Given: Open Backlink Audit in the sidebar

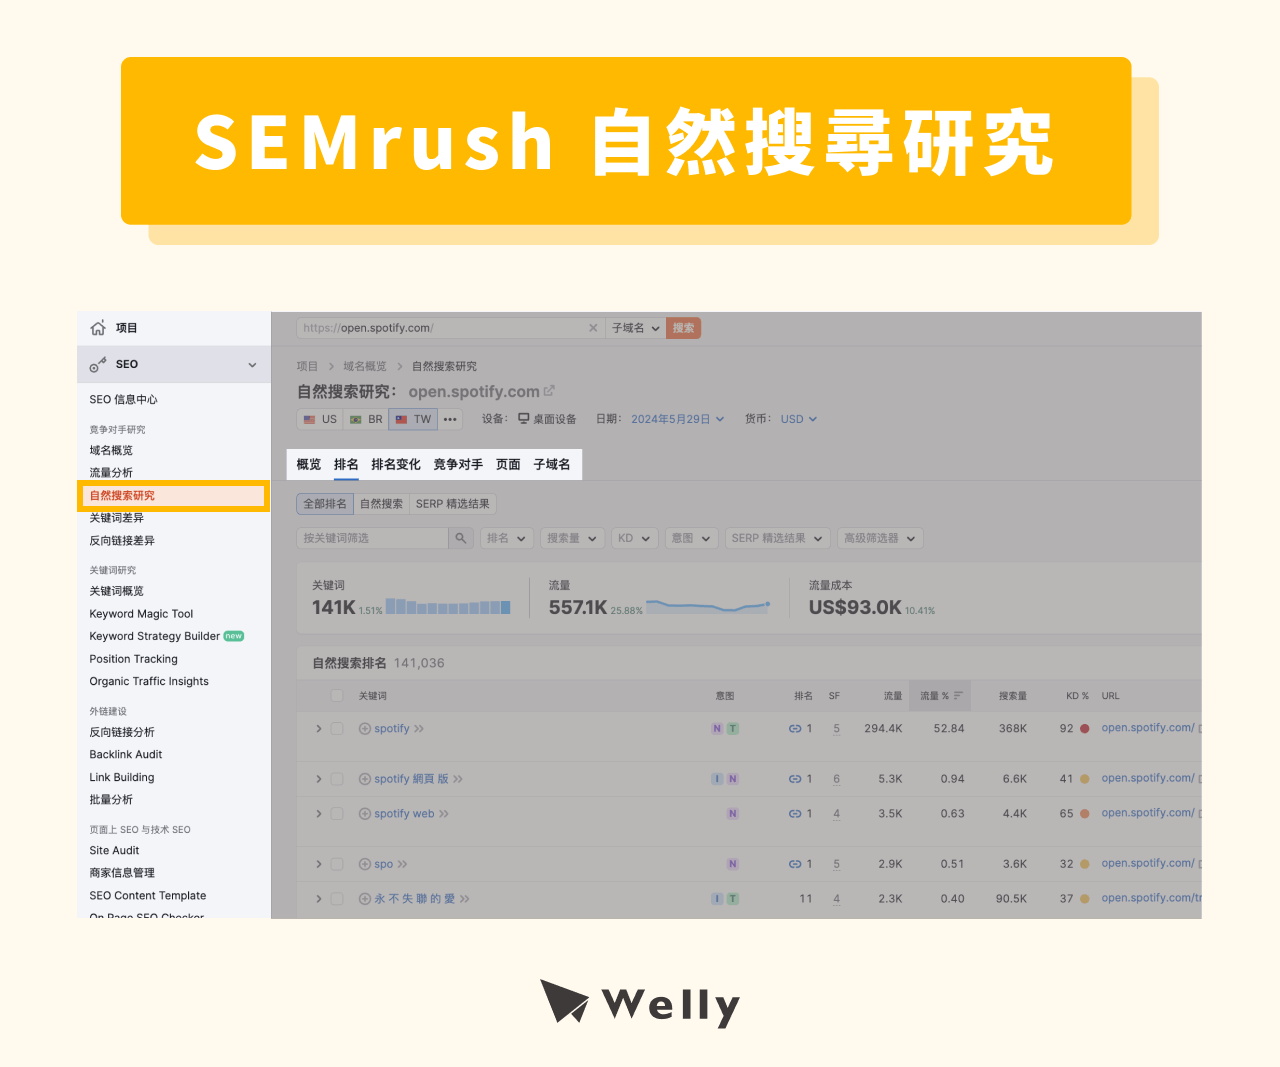Looking at the screenshot, I should pos(125,755).
